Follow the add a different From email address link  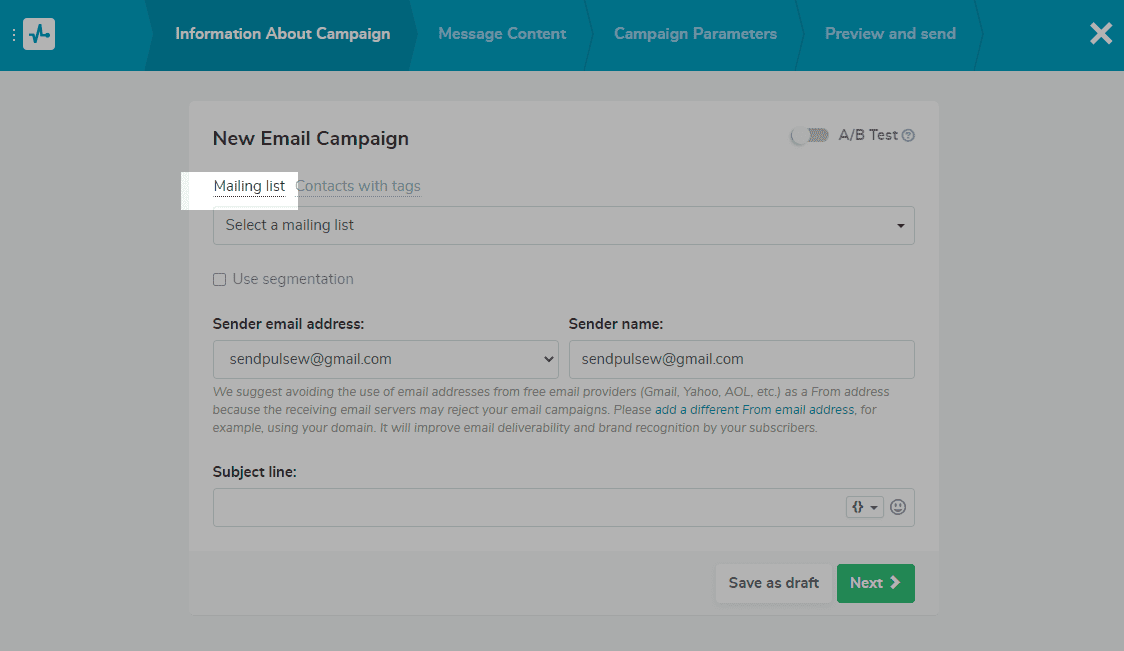click(754, 410)
